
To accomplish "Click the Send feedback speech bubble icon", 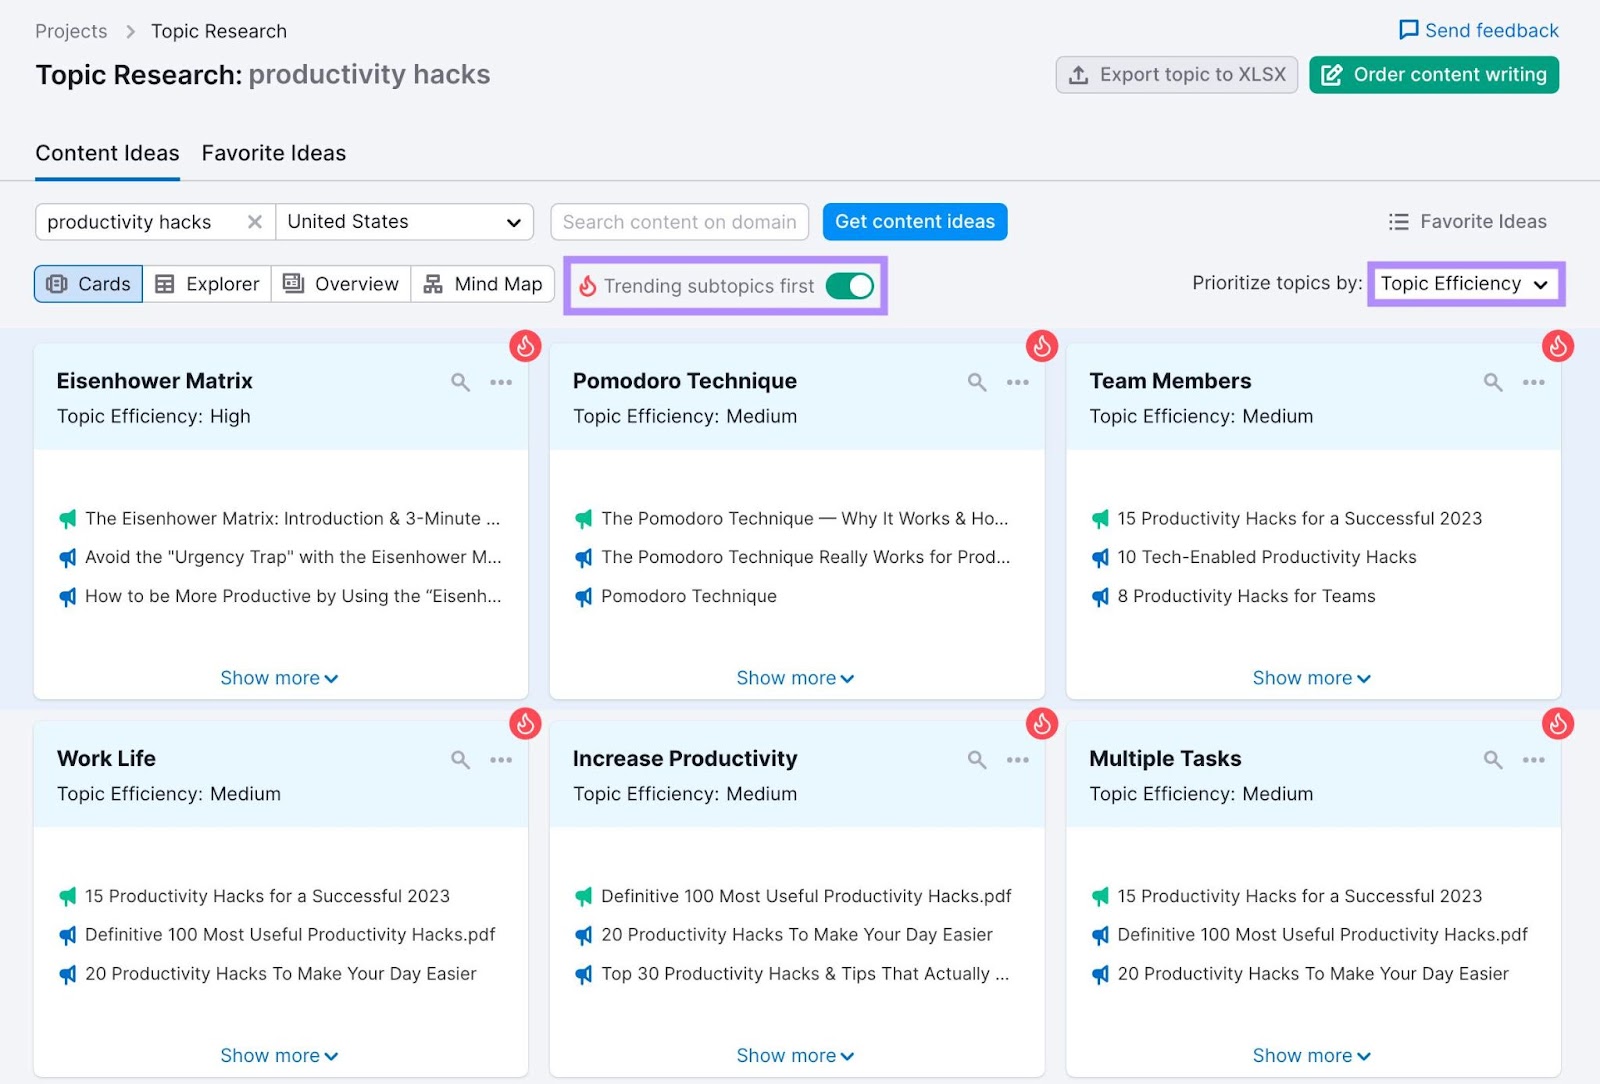I will pyautogui.click(x=1409, y=30).
